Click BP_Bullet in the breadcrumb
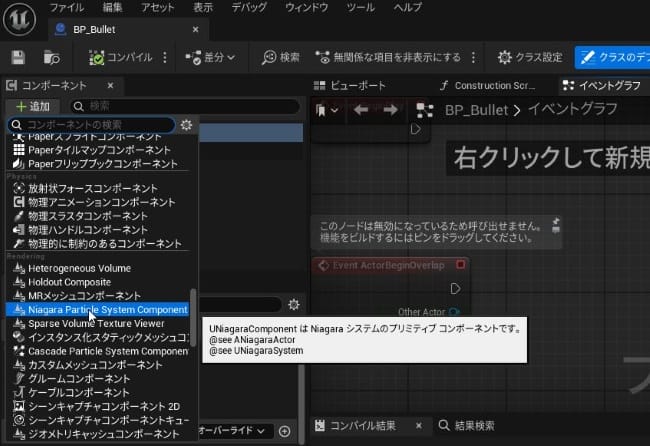This screenshot has width=650, height=446. 476,110
